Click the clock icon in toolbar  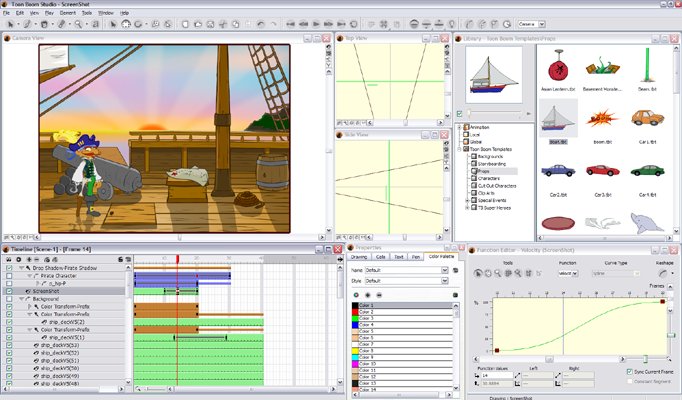tap(507, 24)
